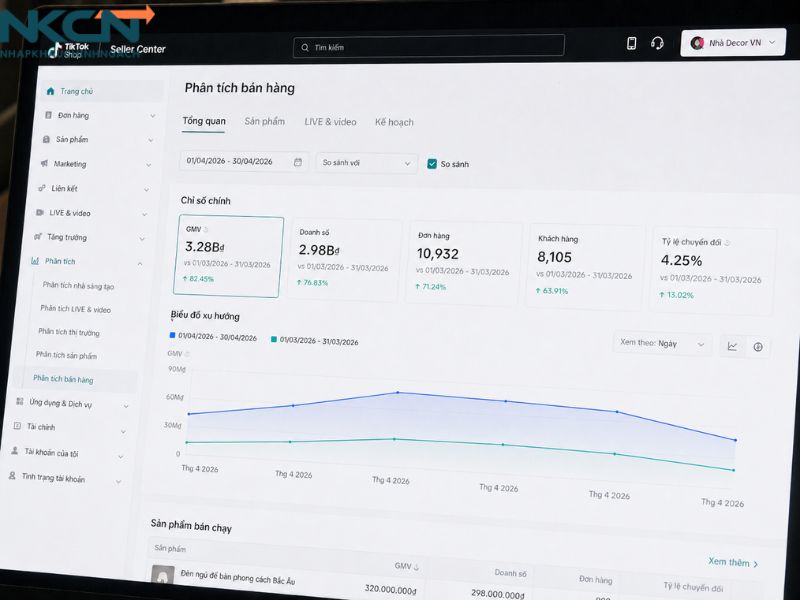Screen dimensions: 800x600
Task: Click the Xem thêm link
Action: [733, 562]
